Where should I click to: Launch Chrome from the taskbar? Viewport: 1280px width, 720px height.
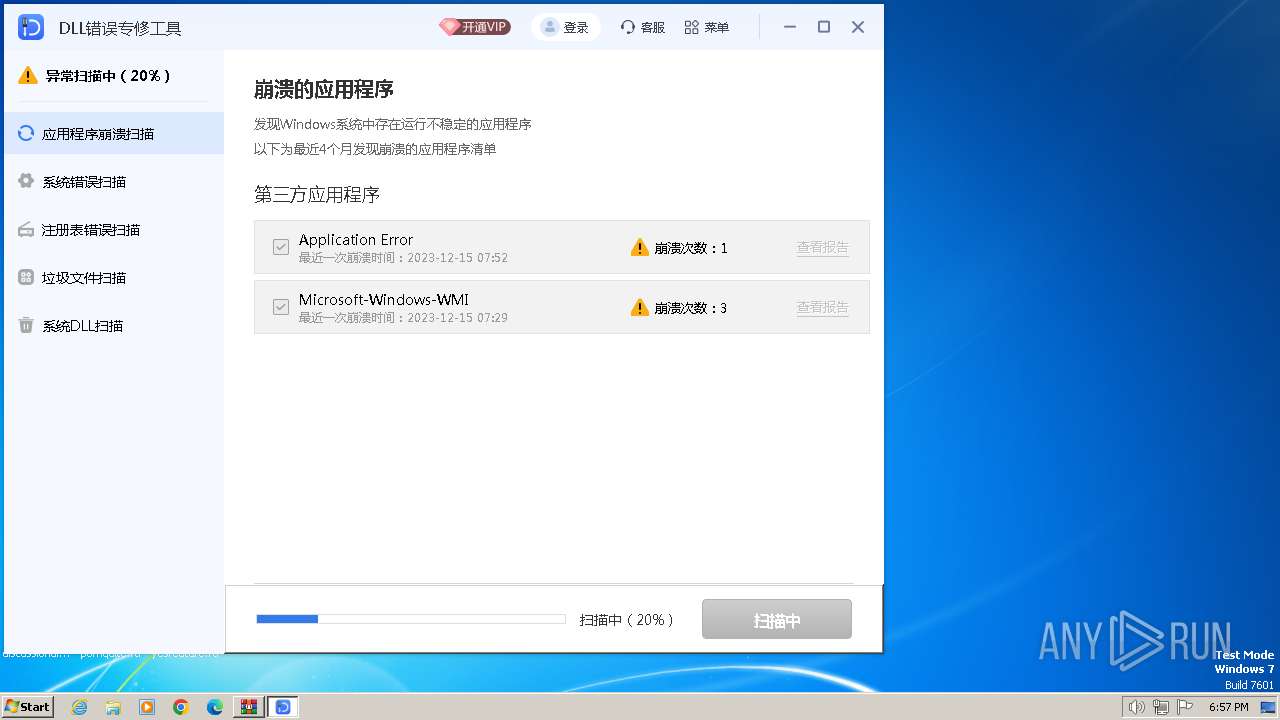tap(181, 707)
